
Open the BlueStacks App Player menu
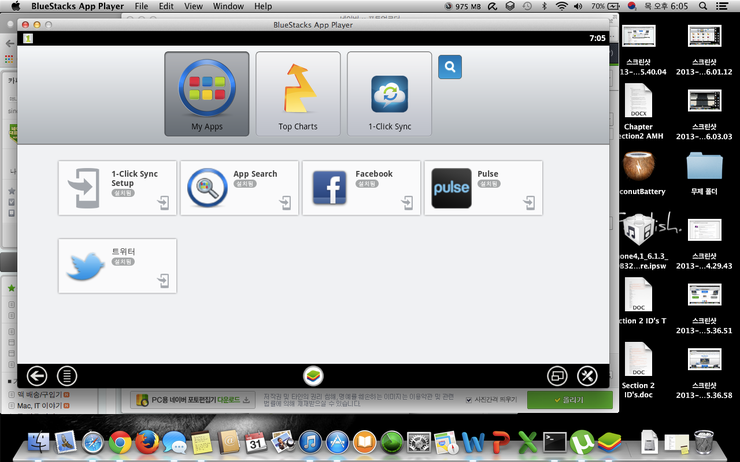77,6
